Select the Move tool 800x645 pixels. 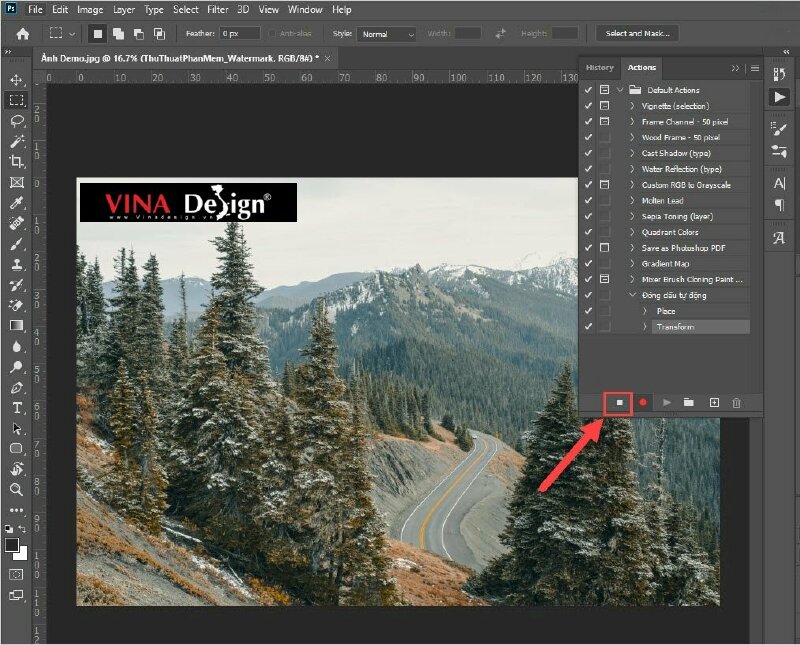click(17, 80)
